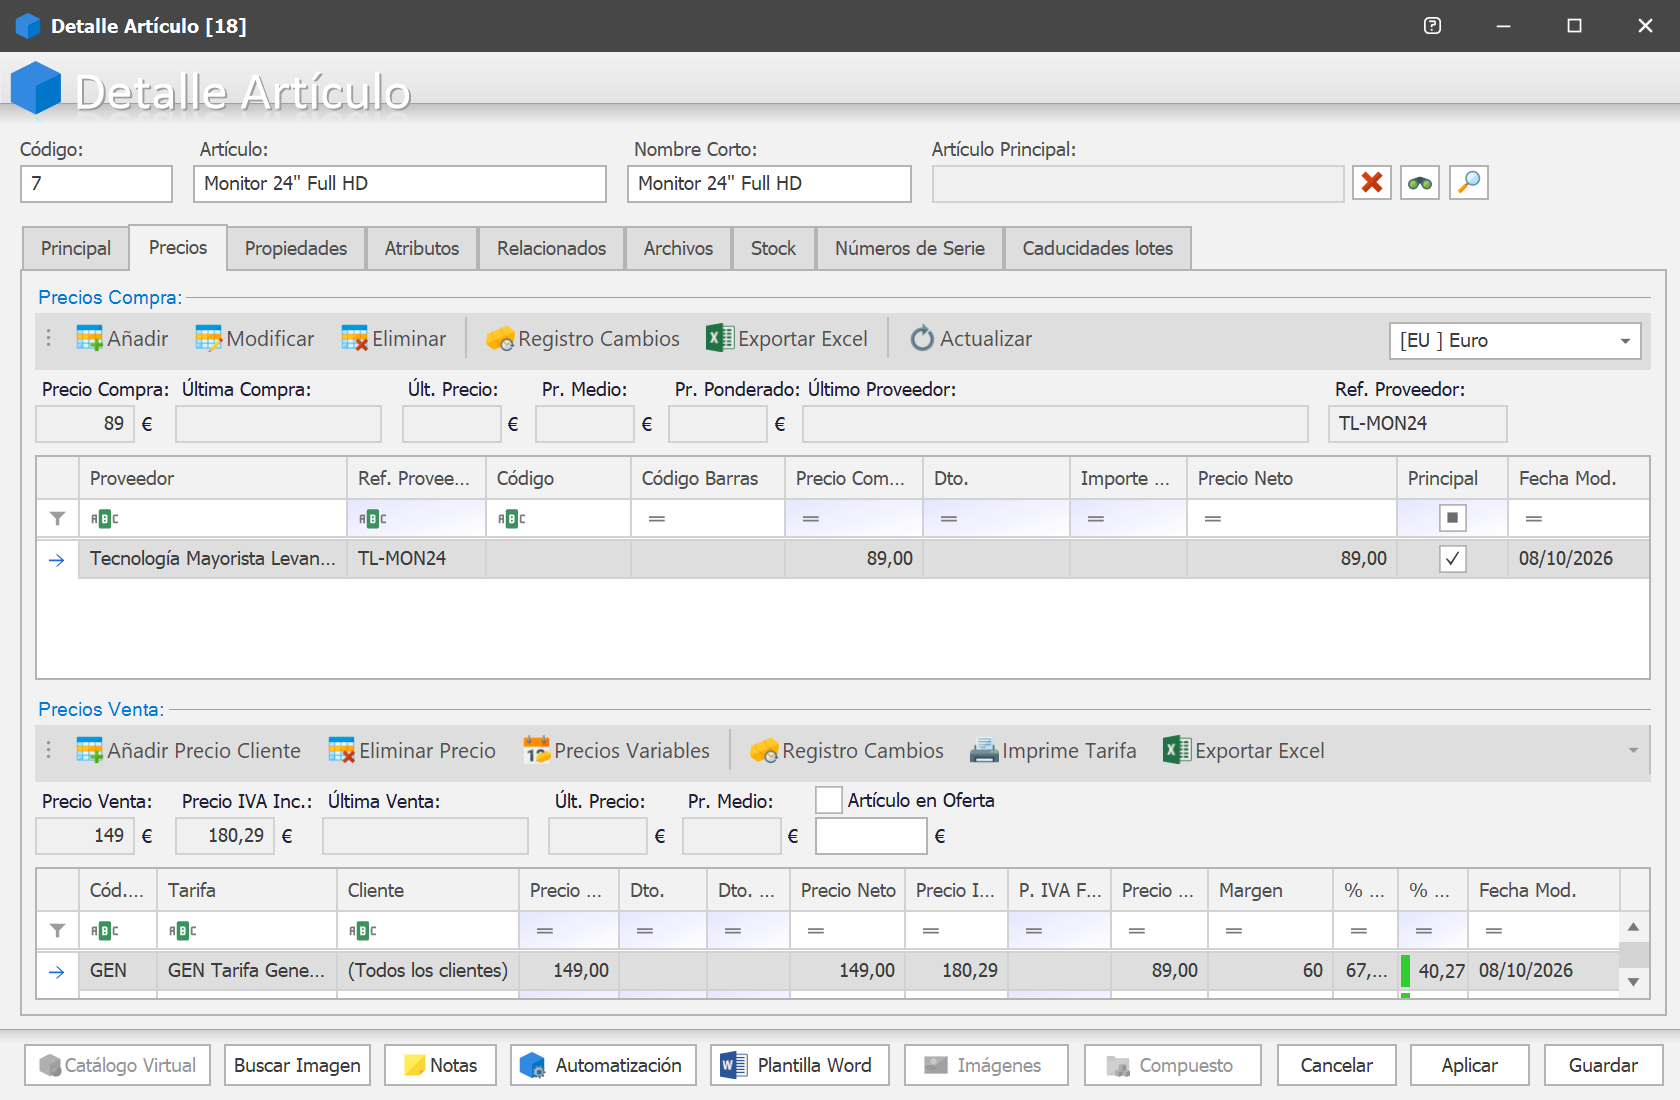
Task: Click the Guardar button
Action: coord(1603,1065)
